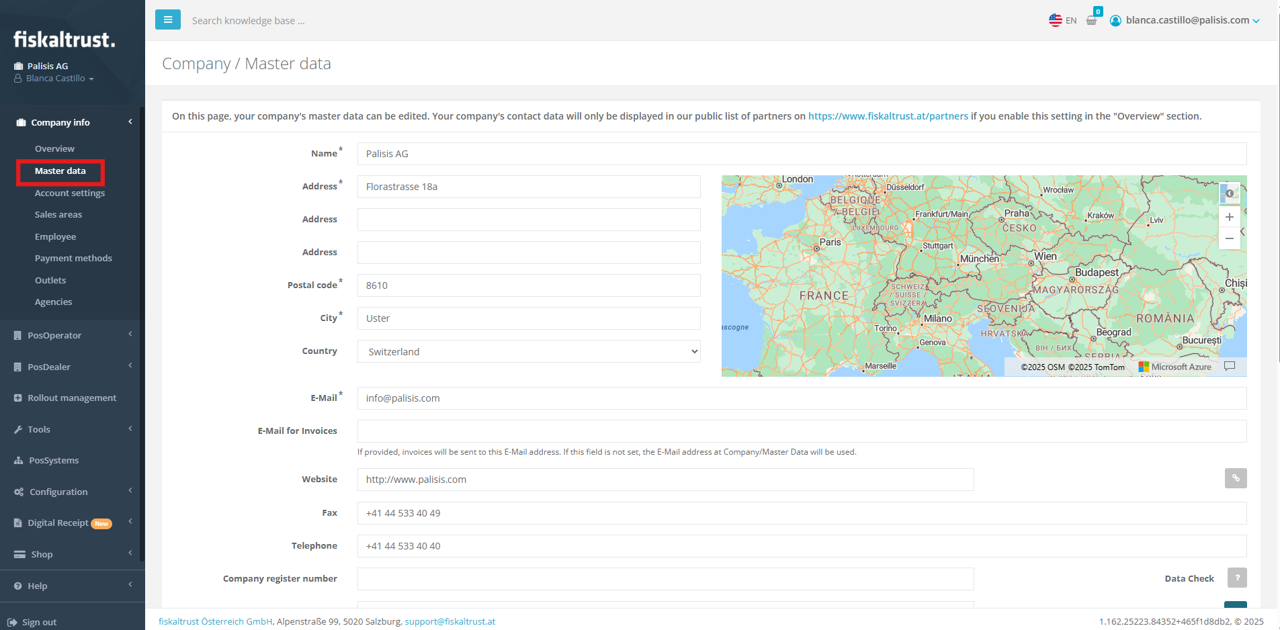Click the fiskaltrust Österreich GmbH footer link
Viewport: 1280px width, 630px height.
click(x=215, y=621)
